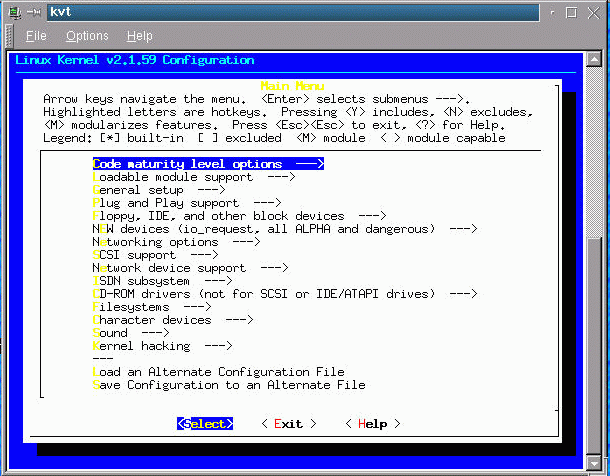Select Code maturity level options entry

click(x=208, y=164)
